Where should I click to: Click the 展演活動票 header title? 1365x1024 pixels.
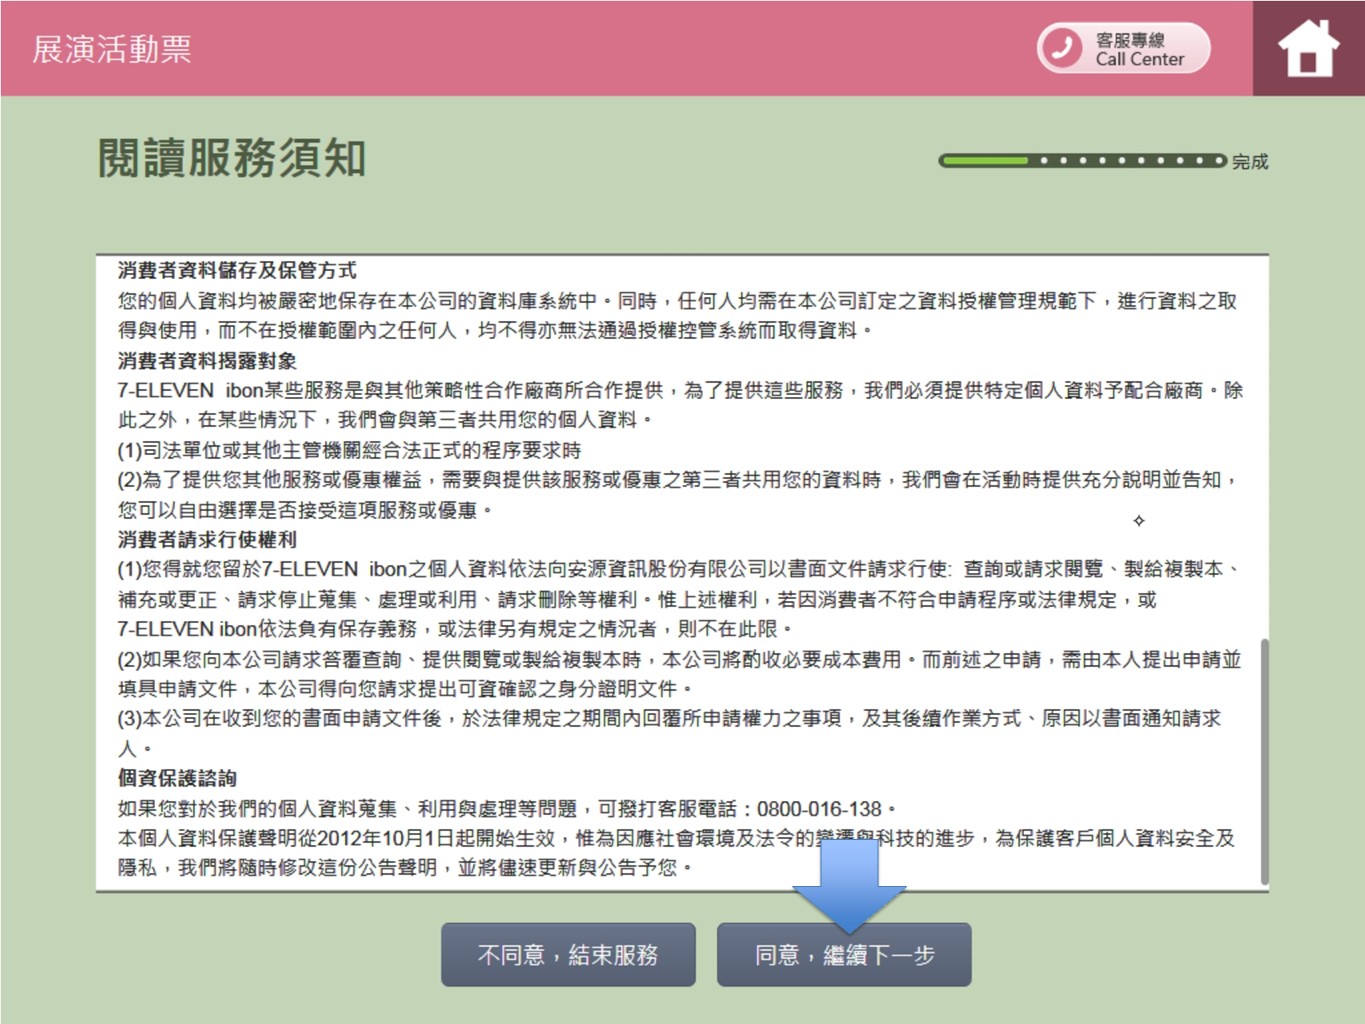[112, 49]
